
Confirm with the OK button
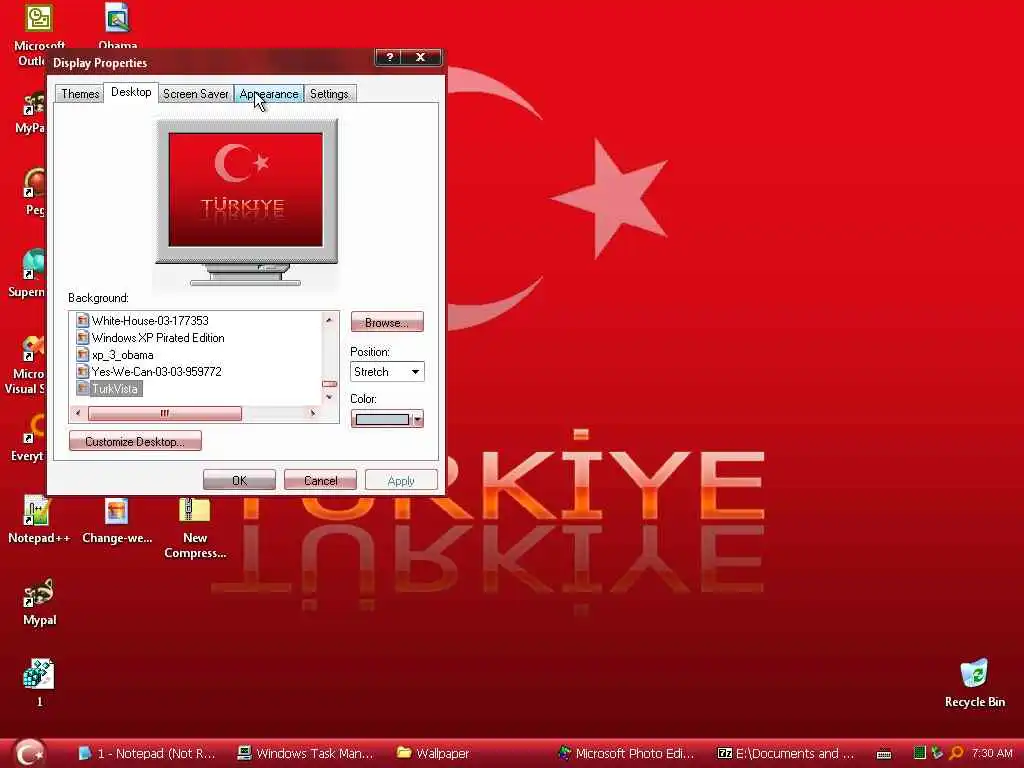[x=239, y=480]
